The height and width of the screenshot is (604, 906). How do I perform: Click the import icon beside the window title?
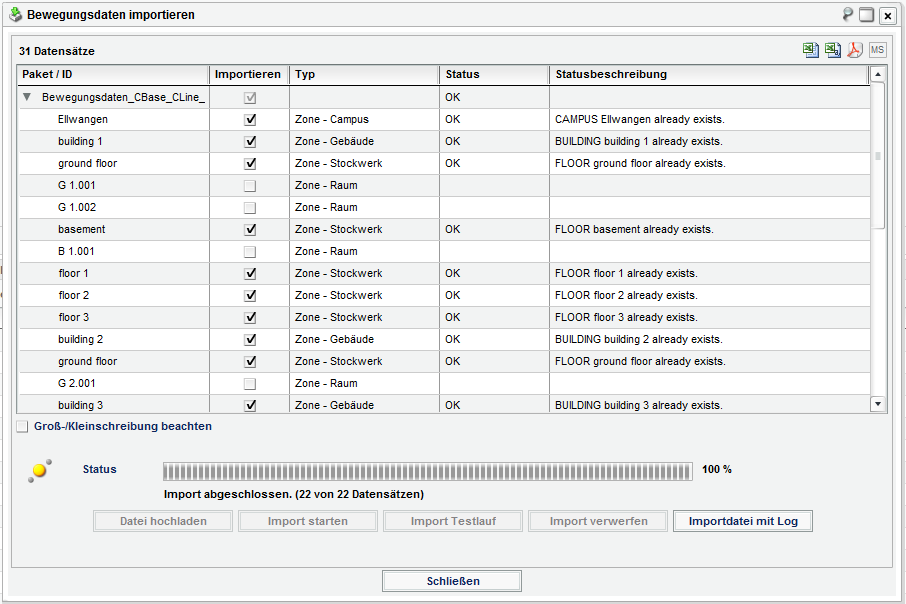click(14, 14)
